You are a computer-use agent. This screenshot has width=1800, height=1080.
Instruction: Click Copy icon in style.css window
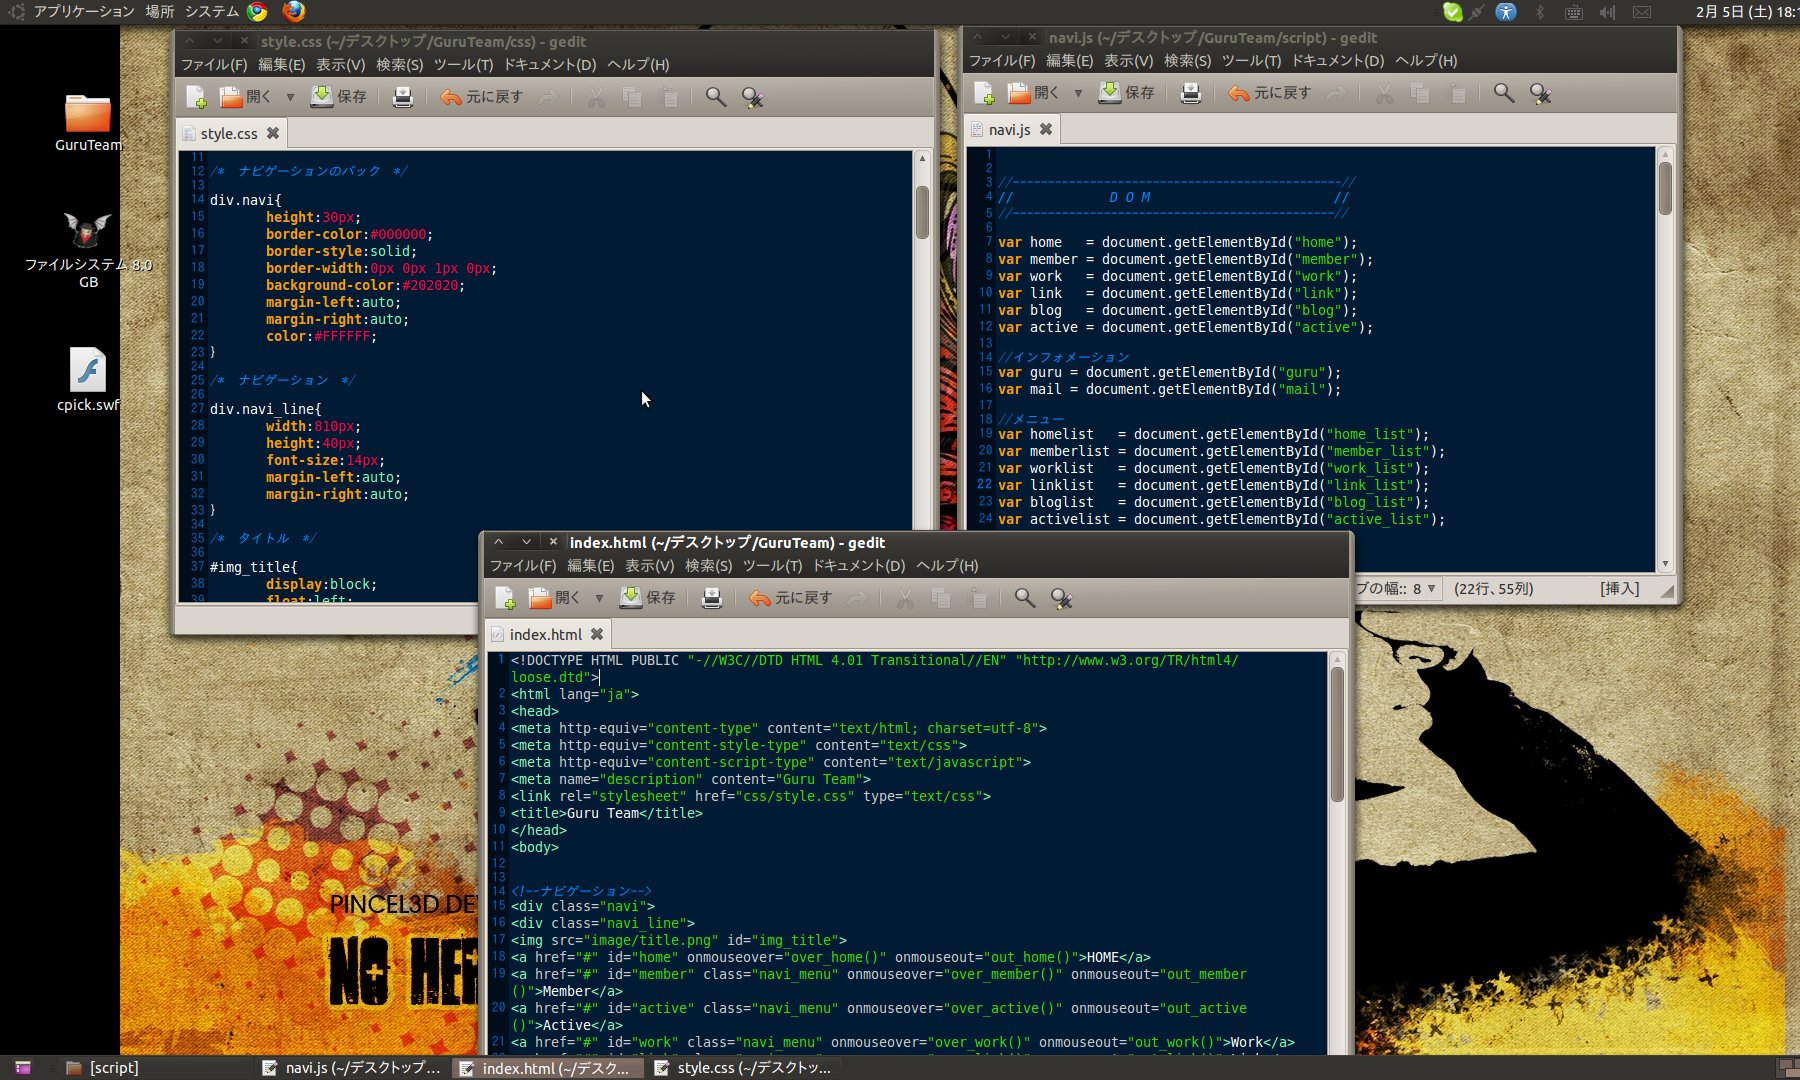coord(632,97)
